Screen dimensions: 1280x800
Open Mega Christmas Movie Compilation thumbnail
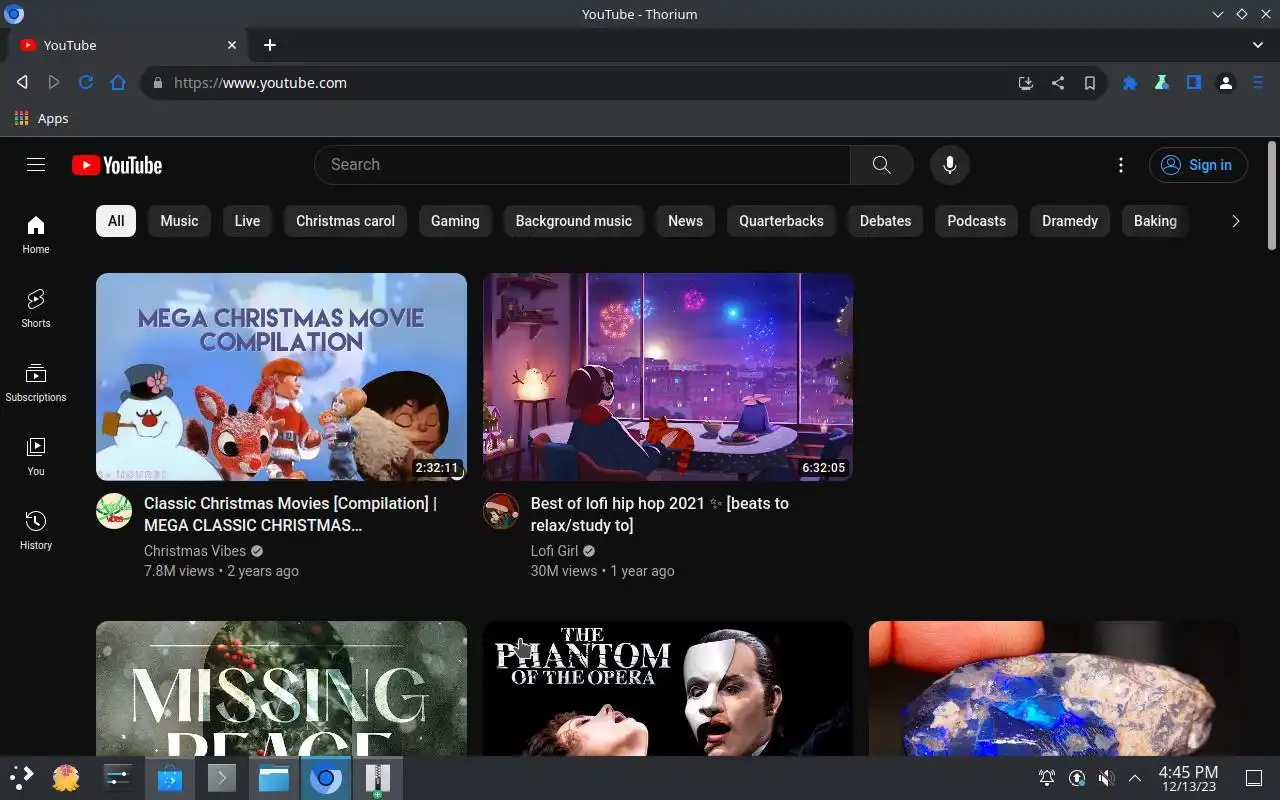pos(281,377)
